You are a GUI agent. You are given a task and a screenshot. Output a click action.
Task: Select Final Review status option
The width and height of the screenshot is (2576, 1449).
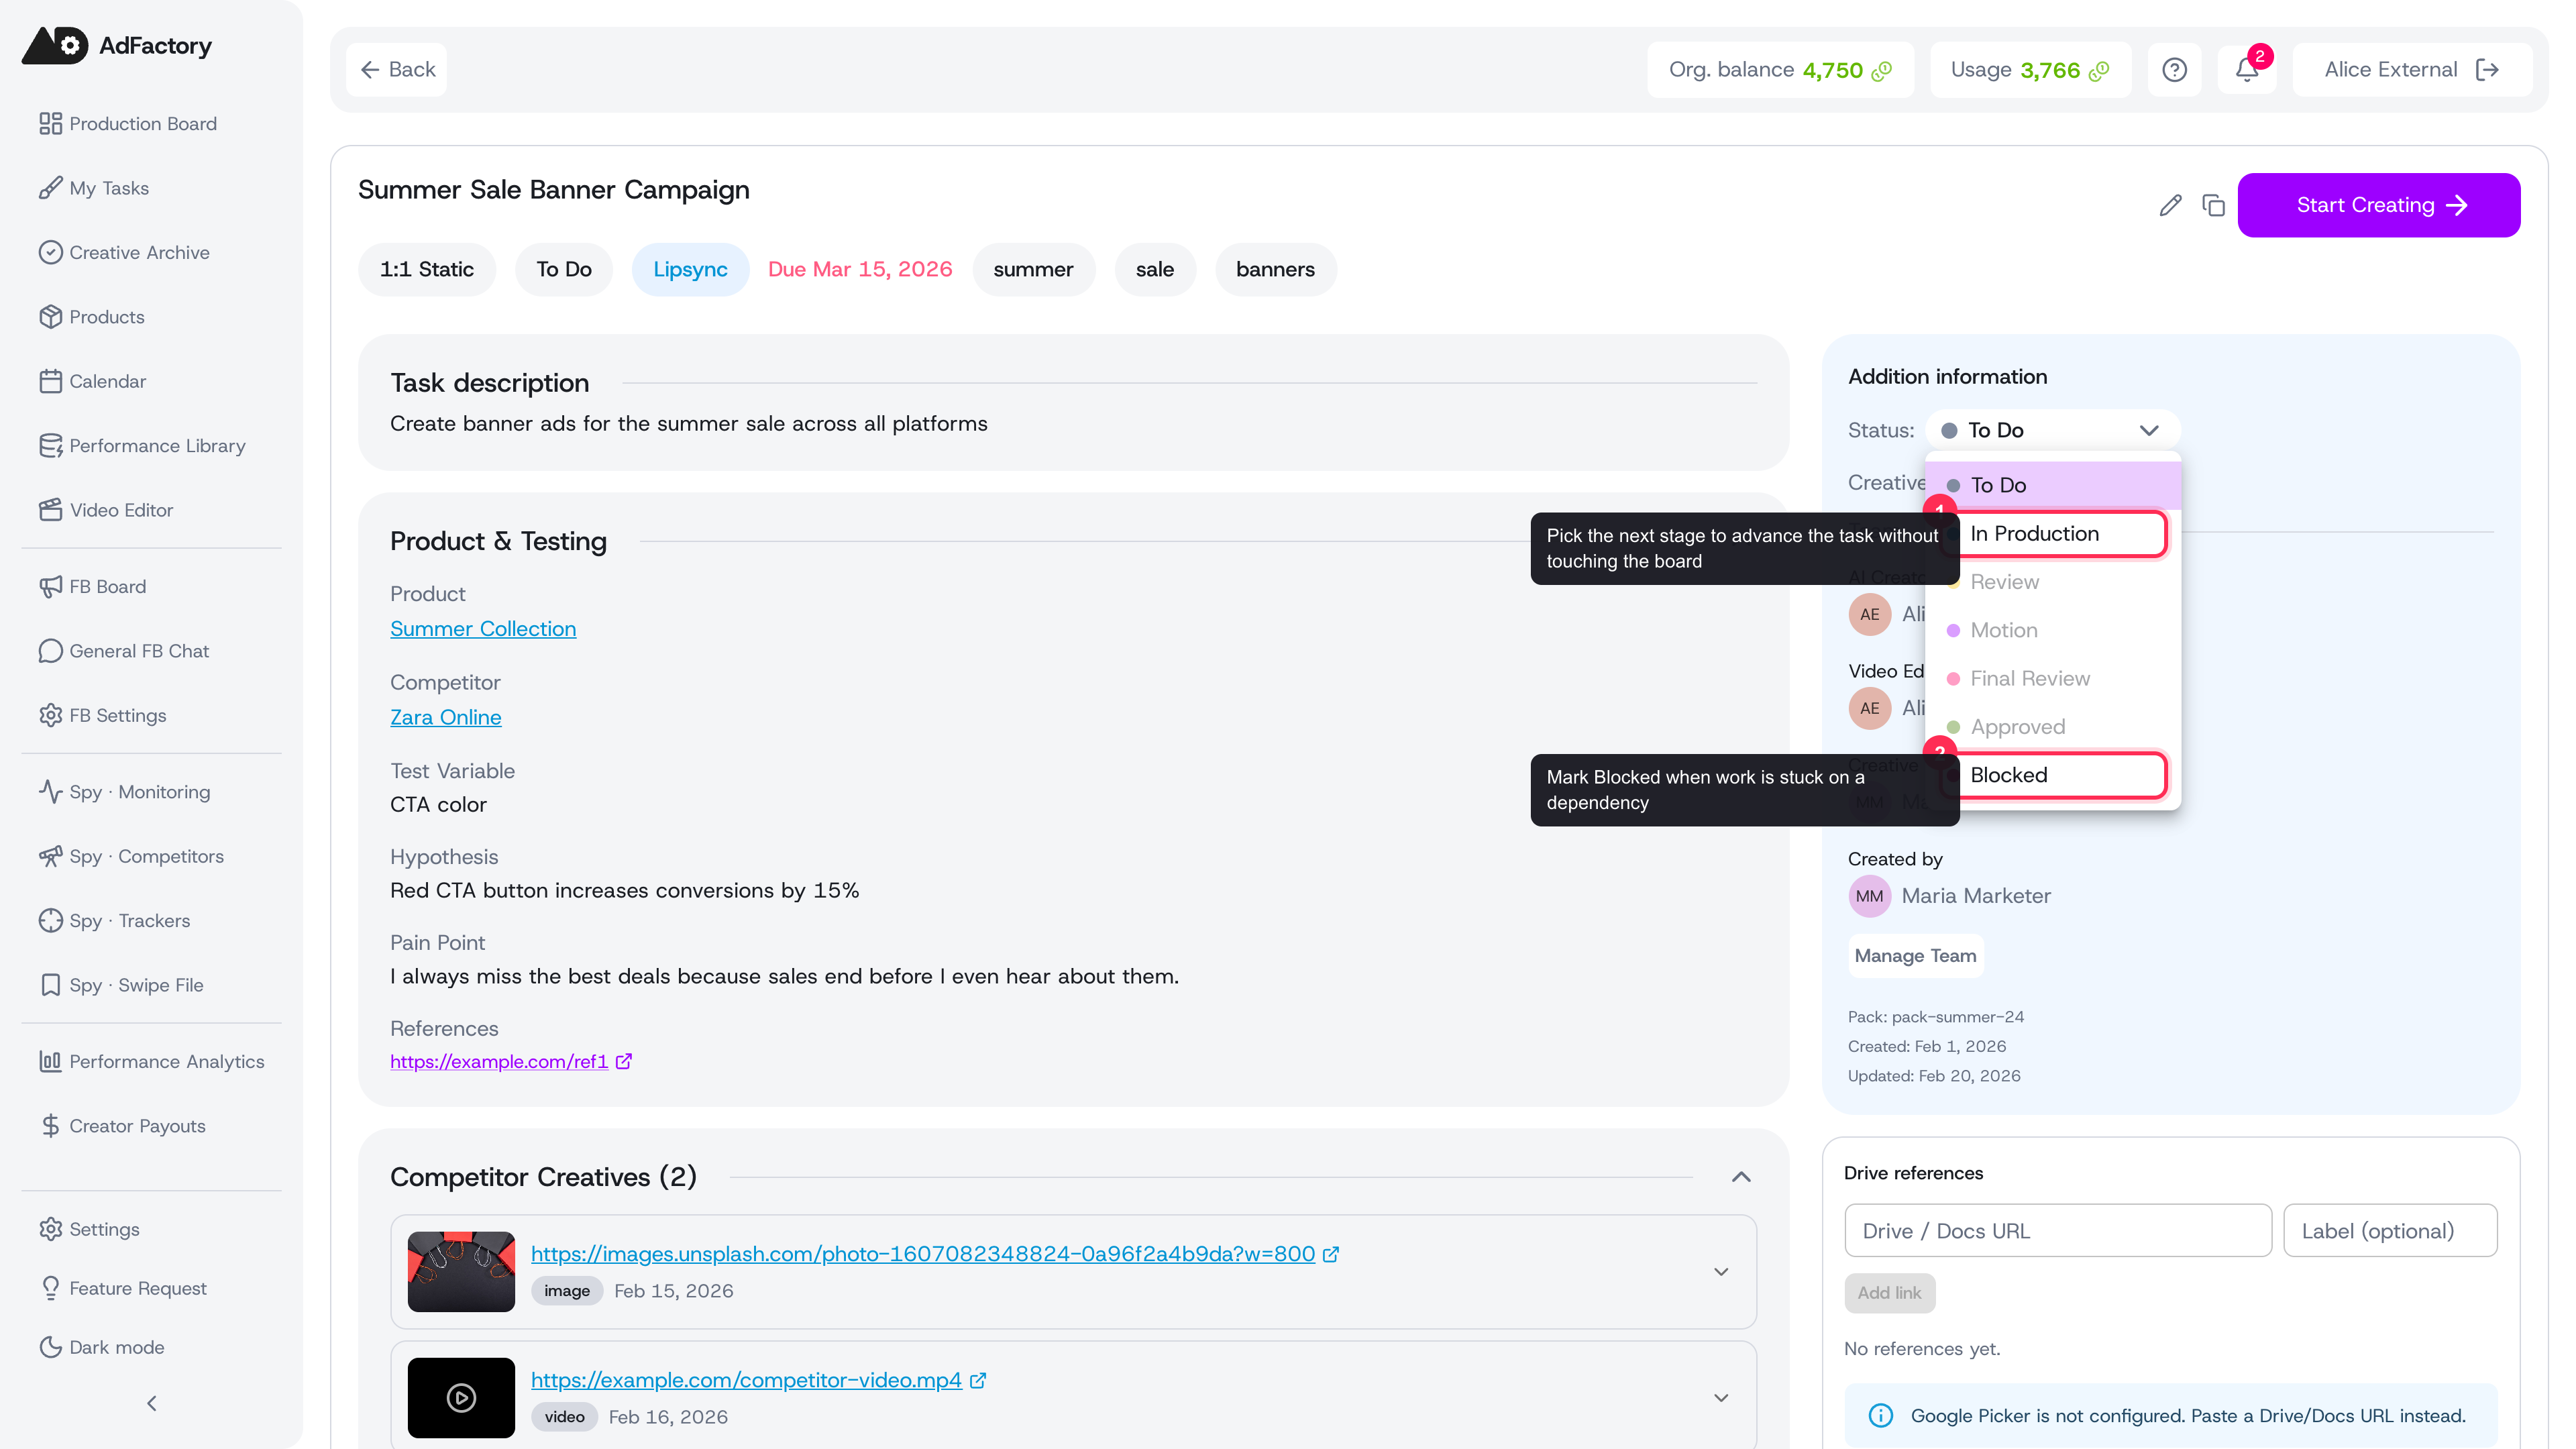point(2052,678)
